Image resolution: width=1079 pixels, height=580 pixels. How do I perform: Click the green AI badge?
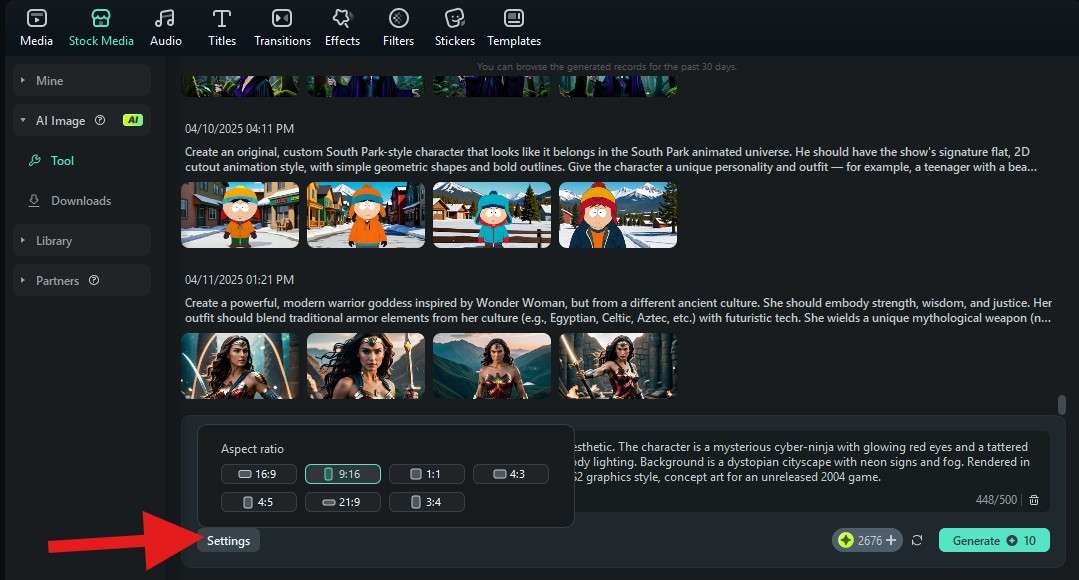[x=132, y=120]
